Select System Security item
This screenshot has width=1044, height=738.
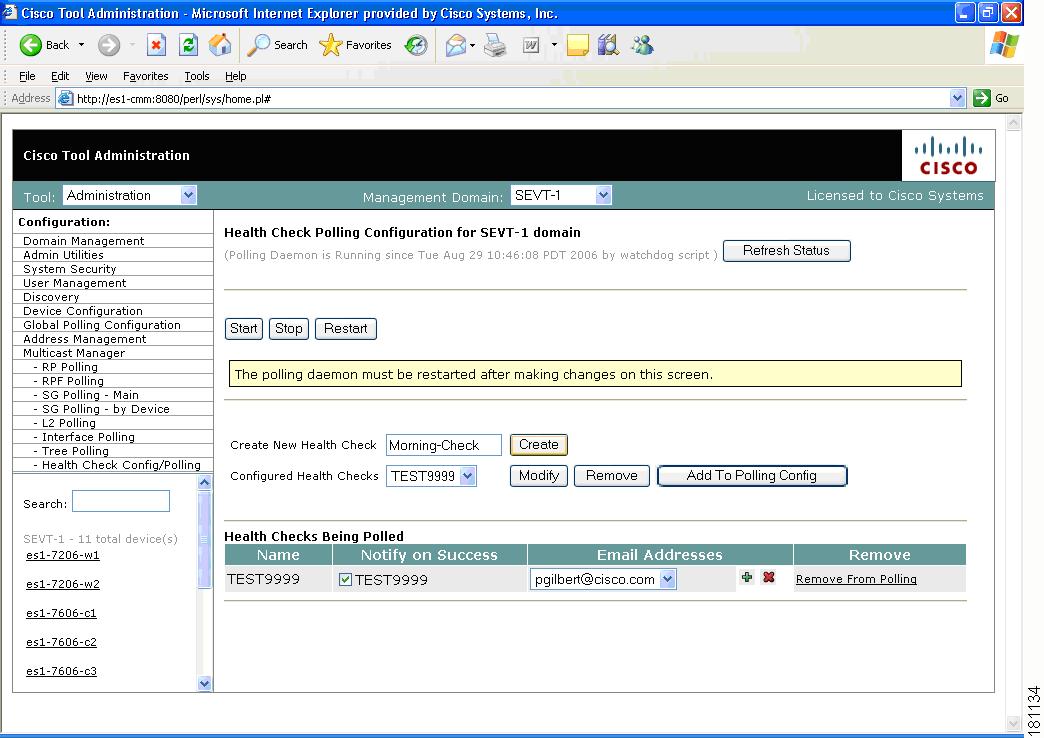pos(69,269)
